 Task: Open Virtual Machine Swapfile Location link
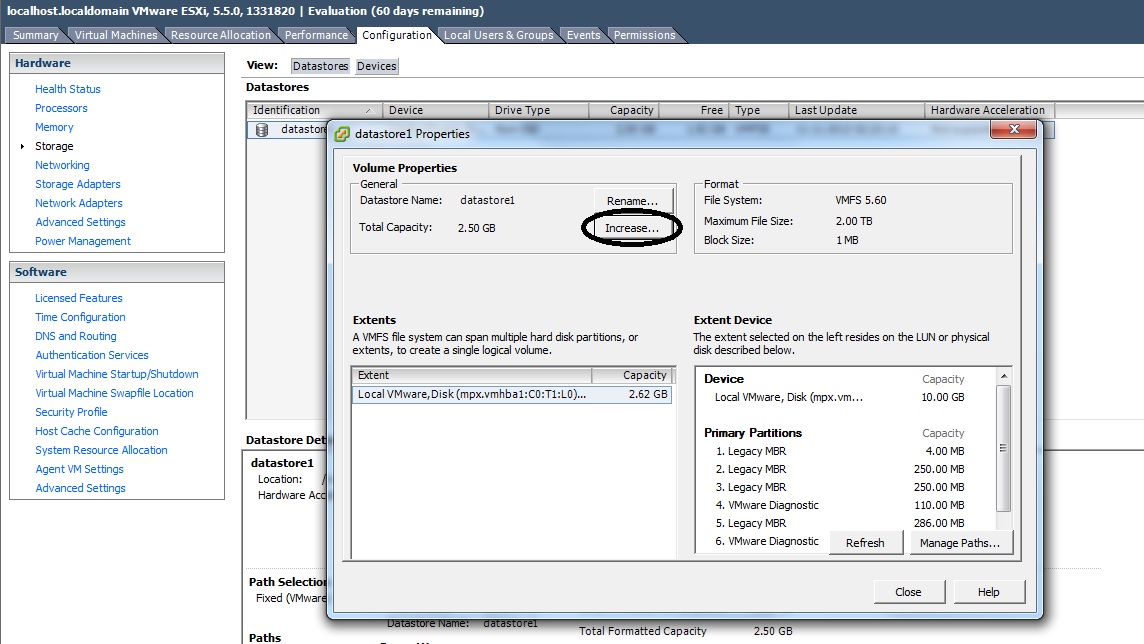115,392
